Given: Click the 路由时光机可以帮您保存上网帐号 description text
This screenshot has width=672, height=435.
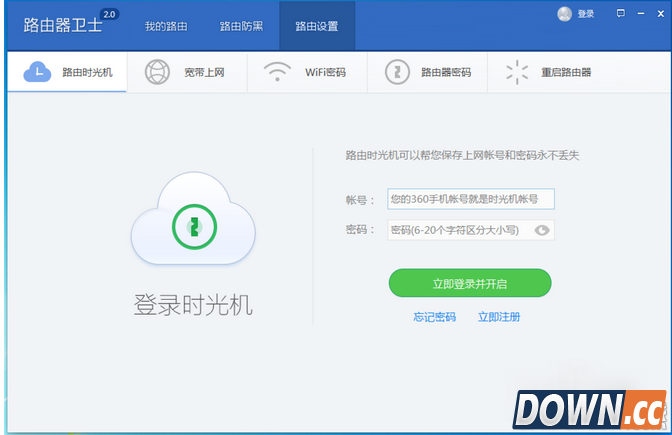Looking at the screenshot, I should 462,155.
